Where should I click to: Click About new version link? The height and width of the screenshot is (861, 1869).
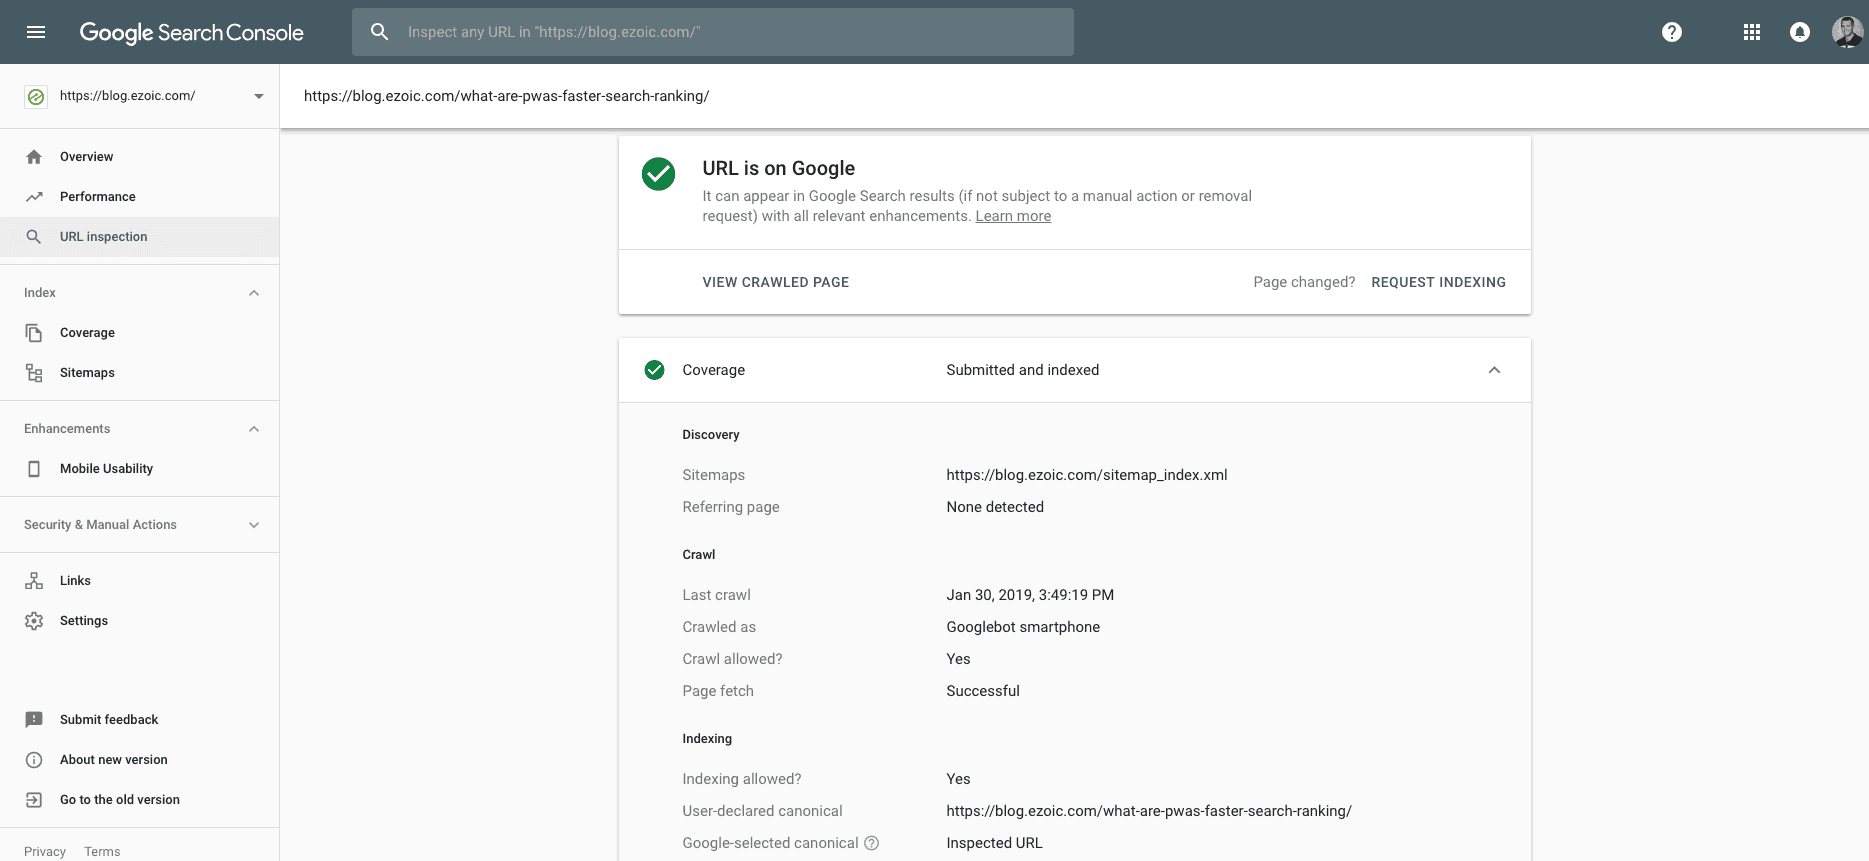[x=114, y=760]
